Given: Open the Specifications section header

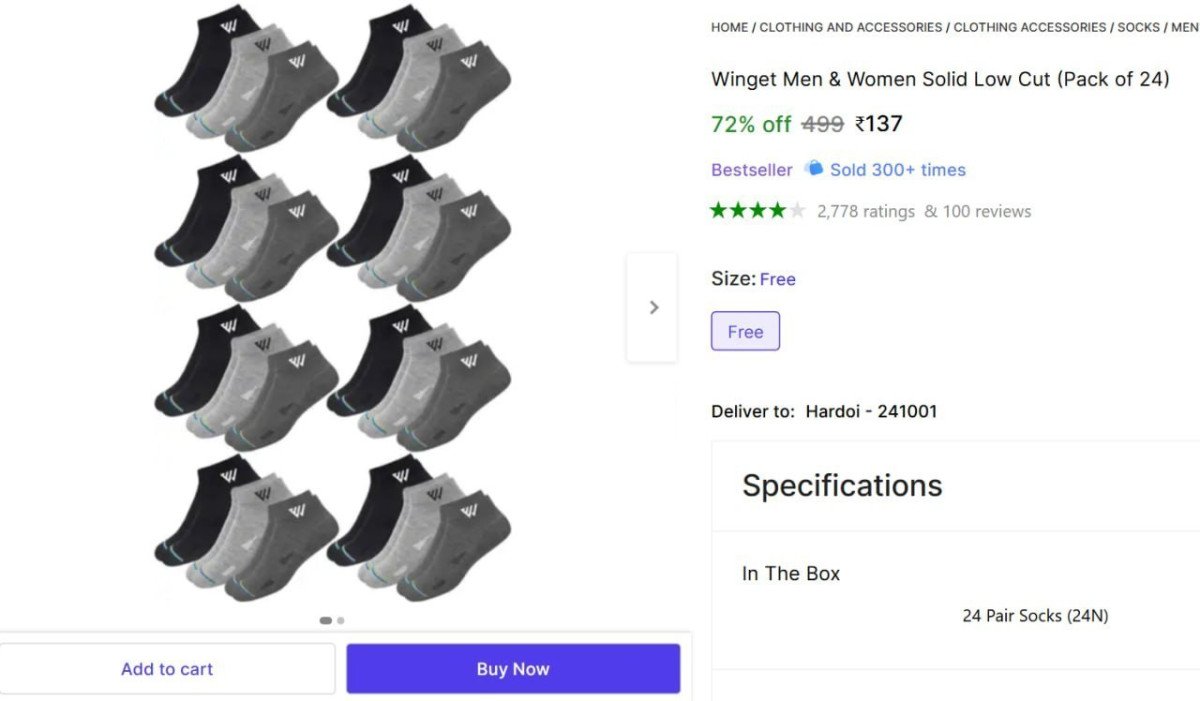Looking at the screenshot, I should pos(842,486).
